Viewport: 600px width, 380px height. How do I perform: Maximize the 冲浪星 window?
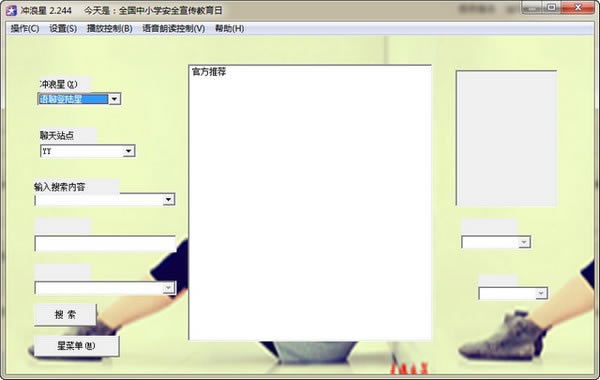[x=551, y=7]
